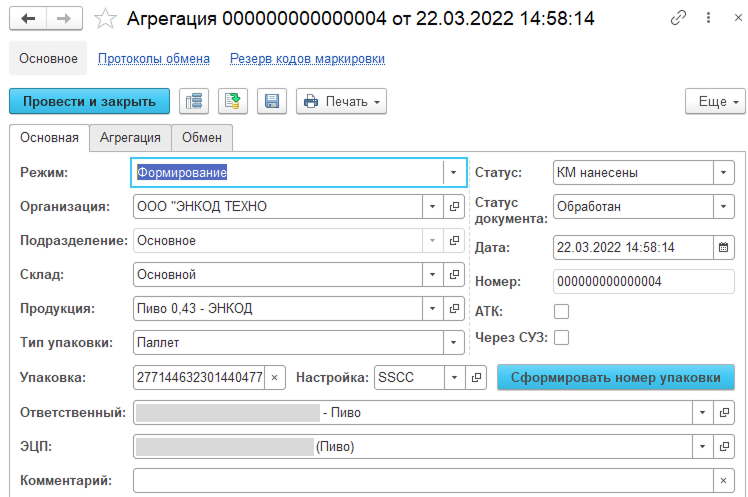Add this document to favorites star
The image size is (748, 497).
103,19
